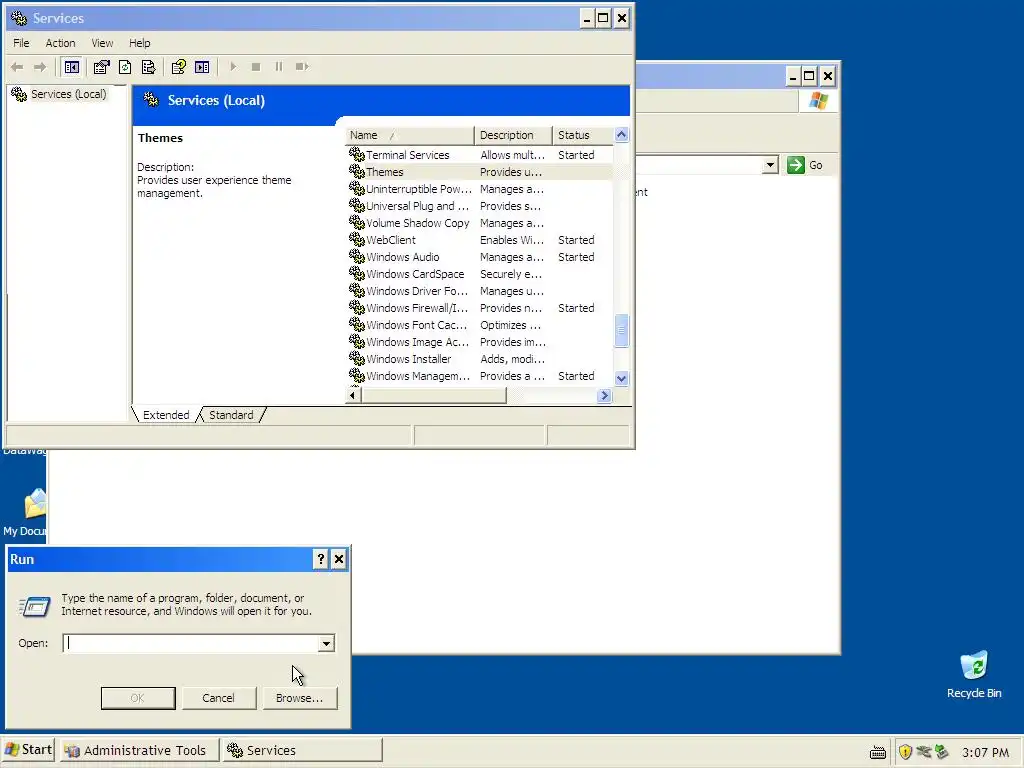
Task: Click the Forward arrow in Services toolbar
Action: pyautogui.click(x=40, y=67)
